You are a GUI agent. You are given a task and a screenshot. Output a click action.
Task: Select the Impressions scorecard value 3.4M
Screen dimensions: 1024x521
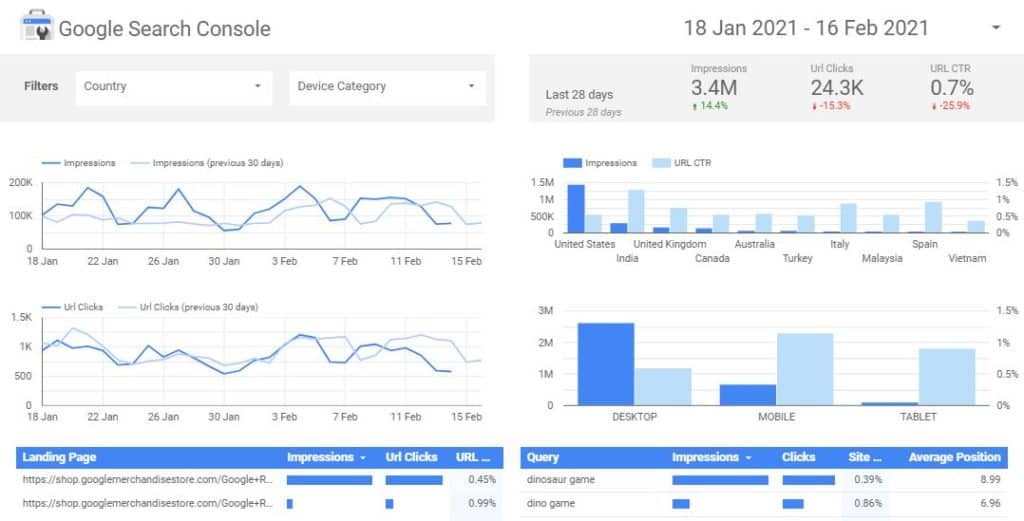coord(714,87)
